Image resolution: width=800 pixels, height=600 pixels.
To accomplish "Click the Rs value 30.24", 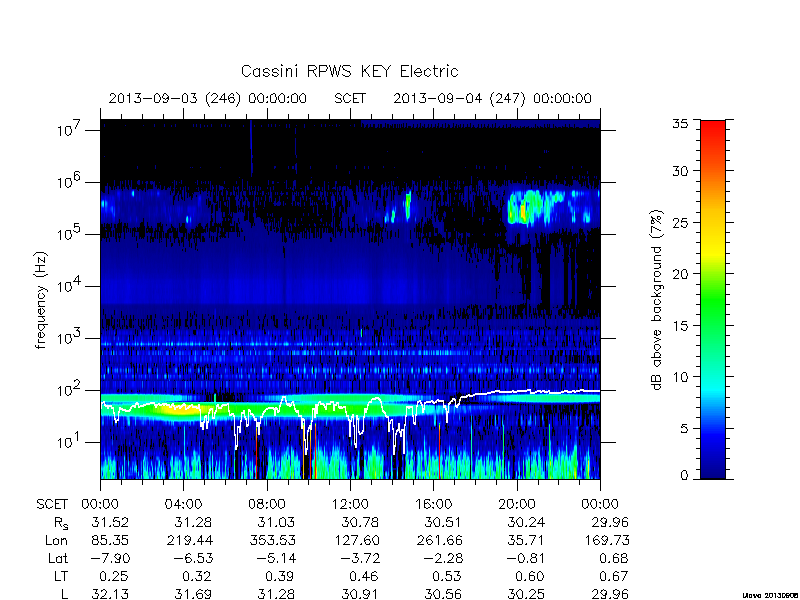I will click(526, 522).
